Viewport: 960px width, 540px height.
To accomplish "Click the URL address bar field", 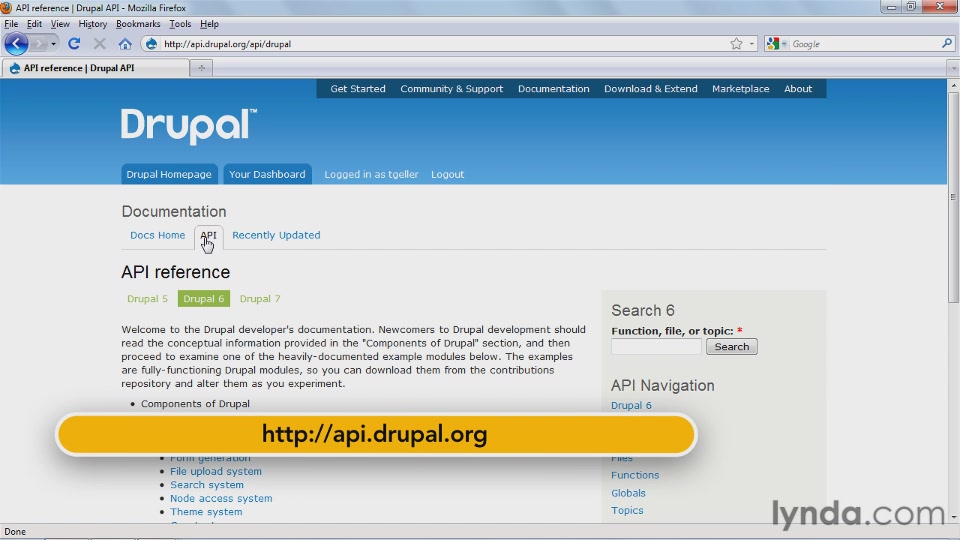I will click(444, 44).
